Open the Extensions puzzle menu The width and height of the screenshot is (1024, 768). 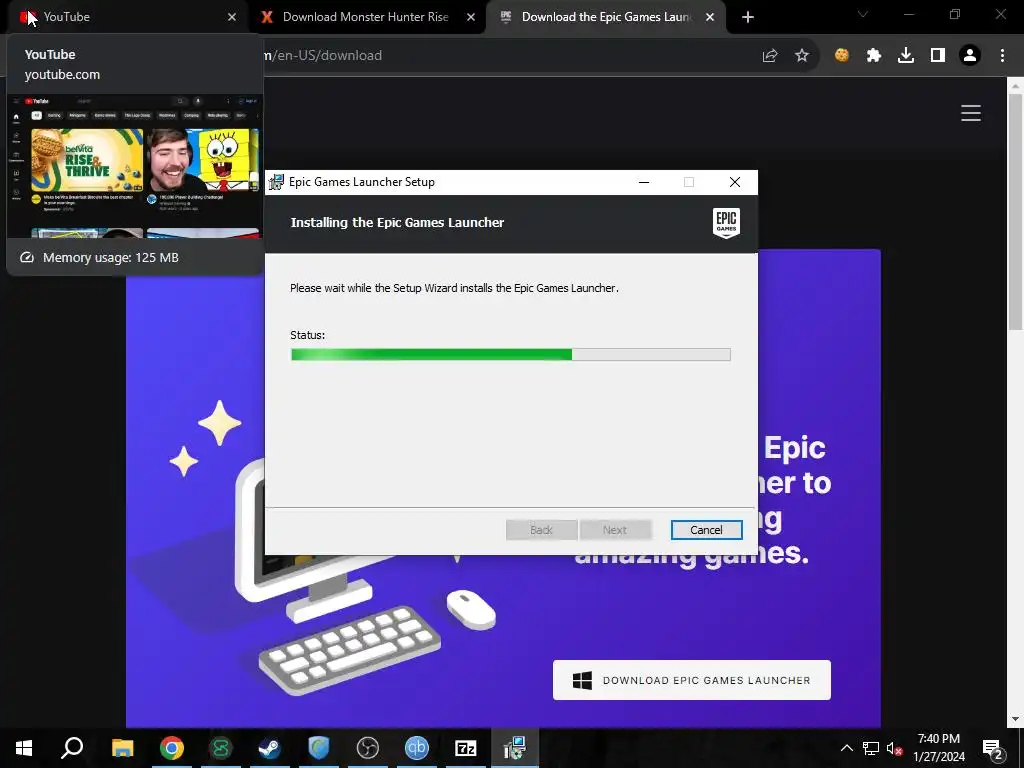874,56
